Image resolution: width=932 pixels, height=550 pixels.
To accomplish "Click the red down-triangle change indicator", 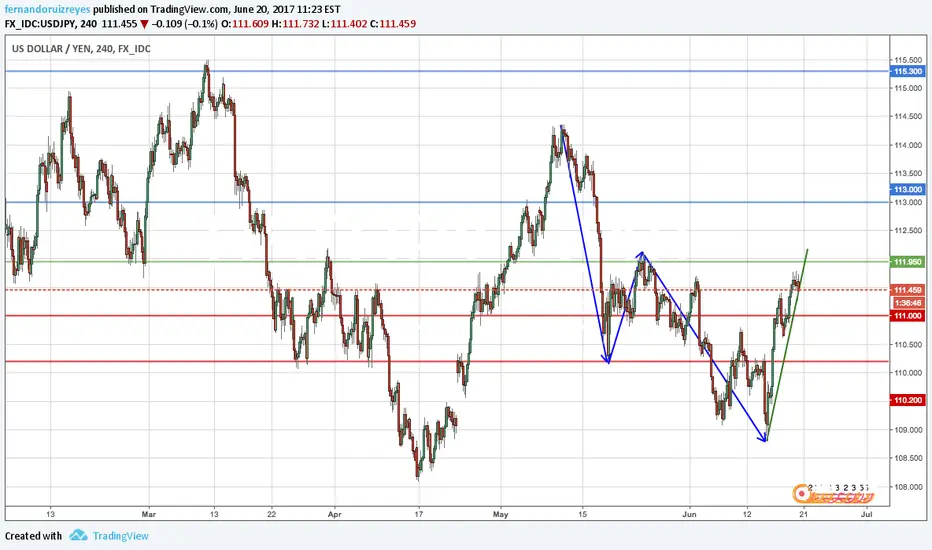I will tap(144, 24).
